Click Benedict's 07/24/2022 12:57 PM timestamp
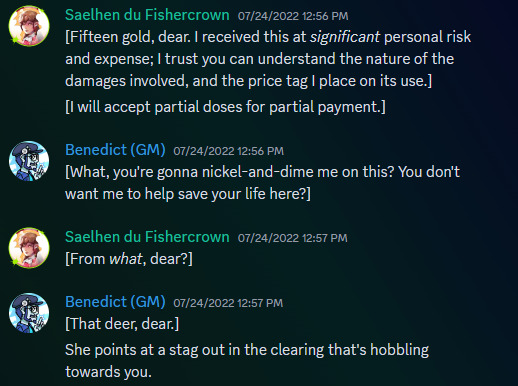 (x=228, y=303)
